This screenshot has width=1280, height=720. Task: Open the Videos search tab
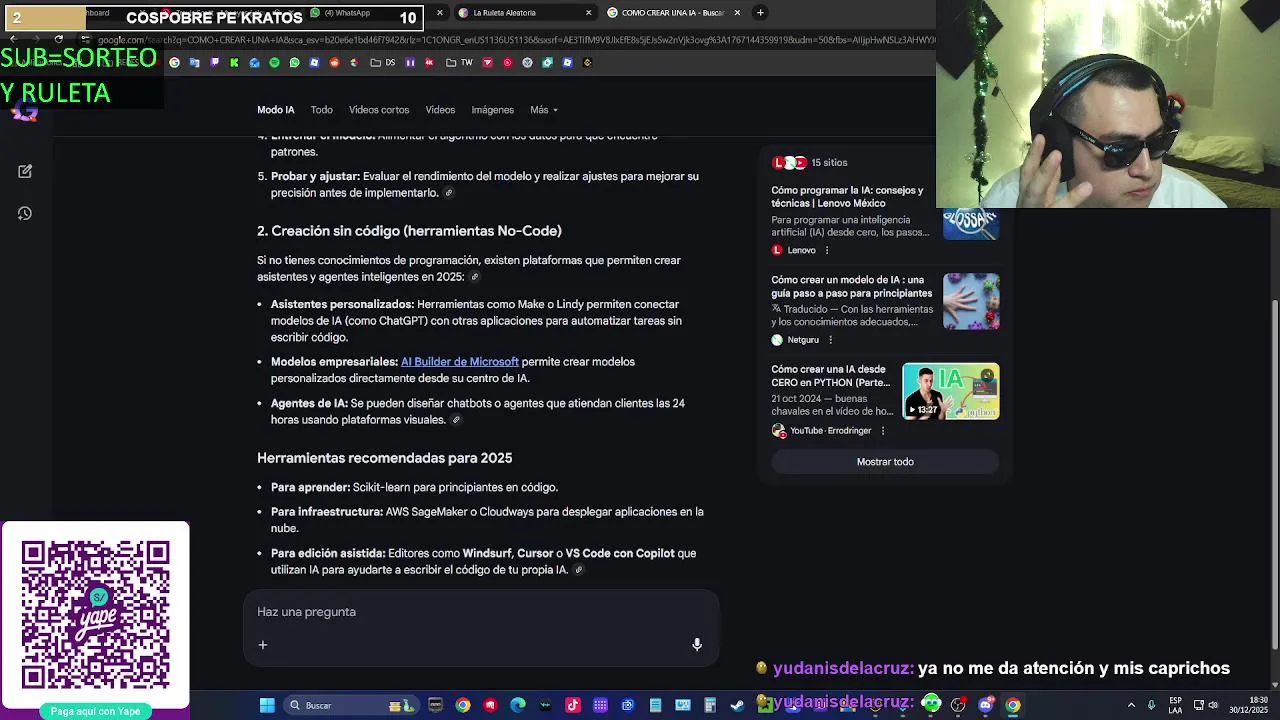tap(440, 110)
